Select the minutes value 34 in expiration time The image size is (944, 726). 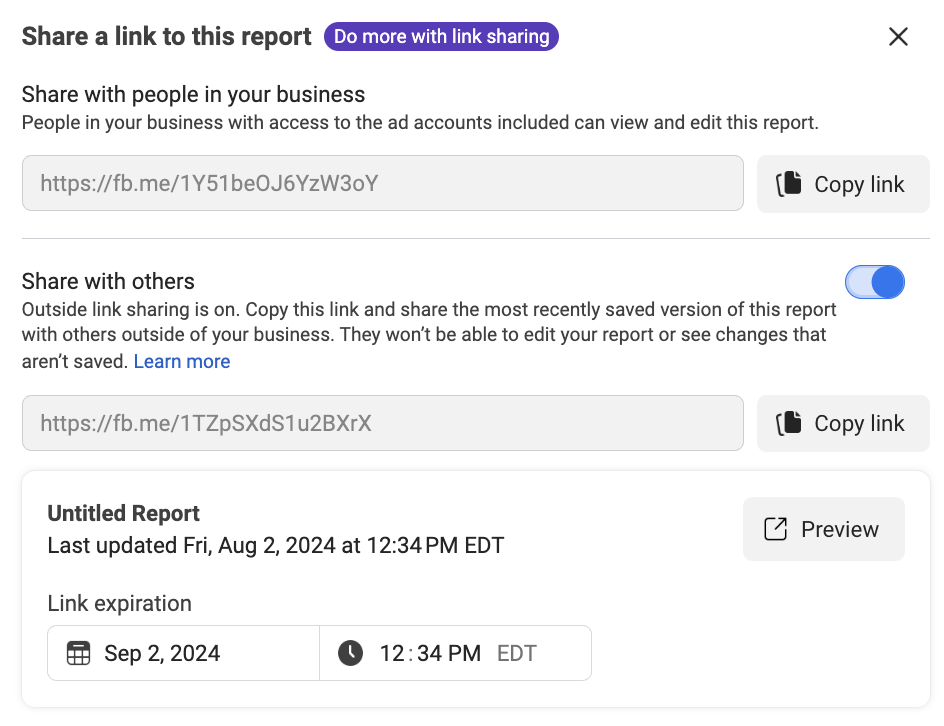pyautogui.click(x=429, y=653)
